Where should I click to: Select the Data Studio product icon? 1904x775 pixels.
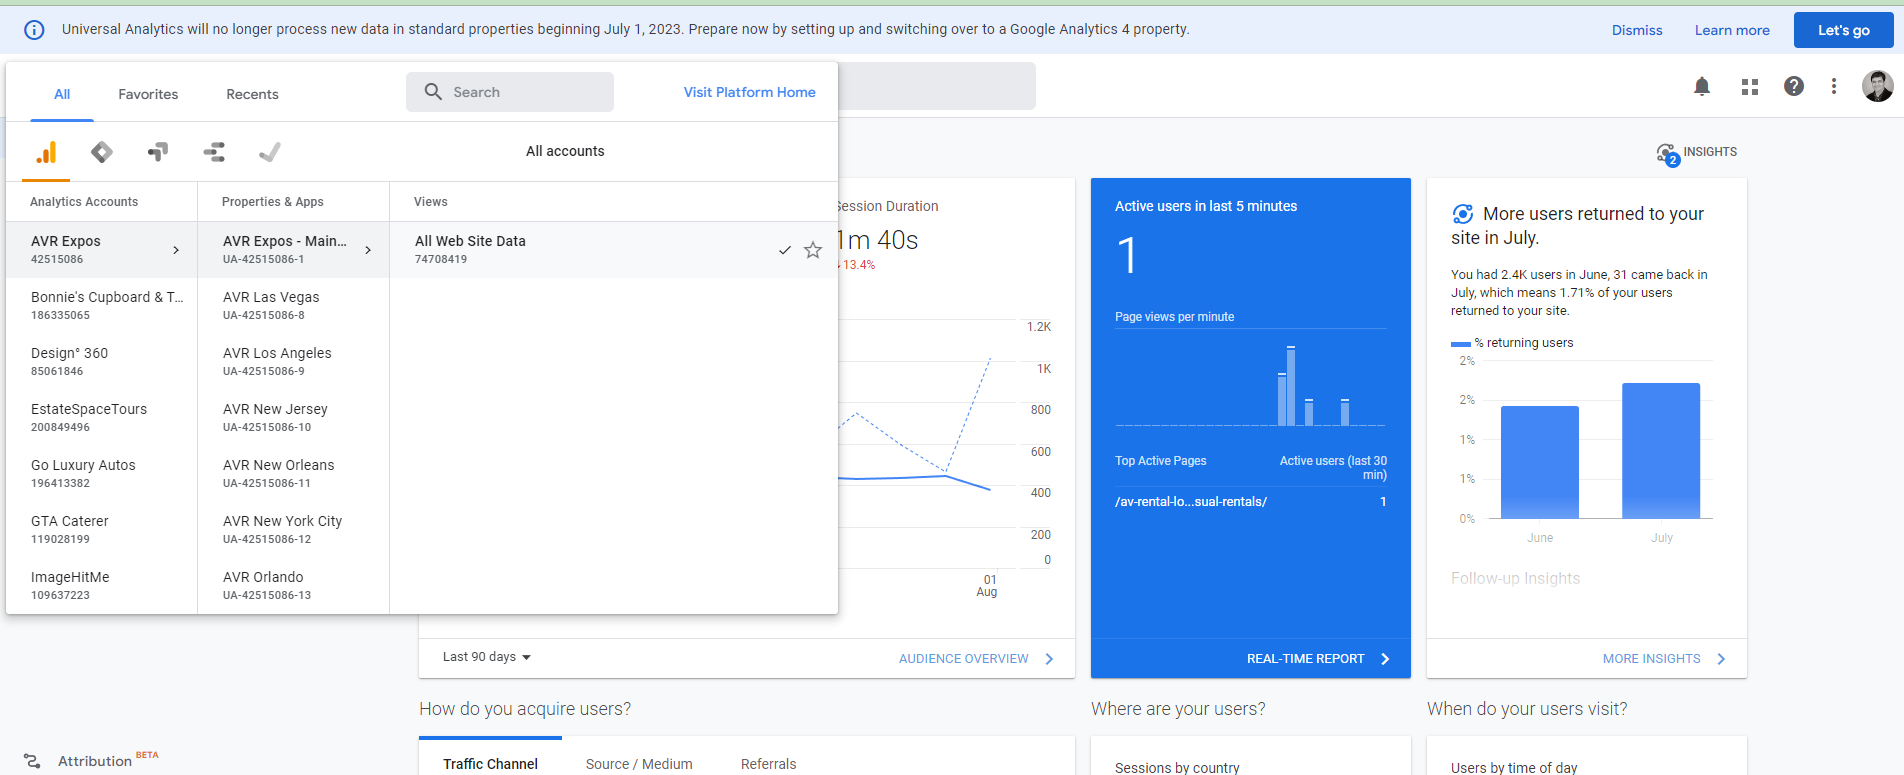(x=214, y=152)
